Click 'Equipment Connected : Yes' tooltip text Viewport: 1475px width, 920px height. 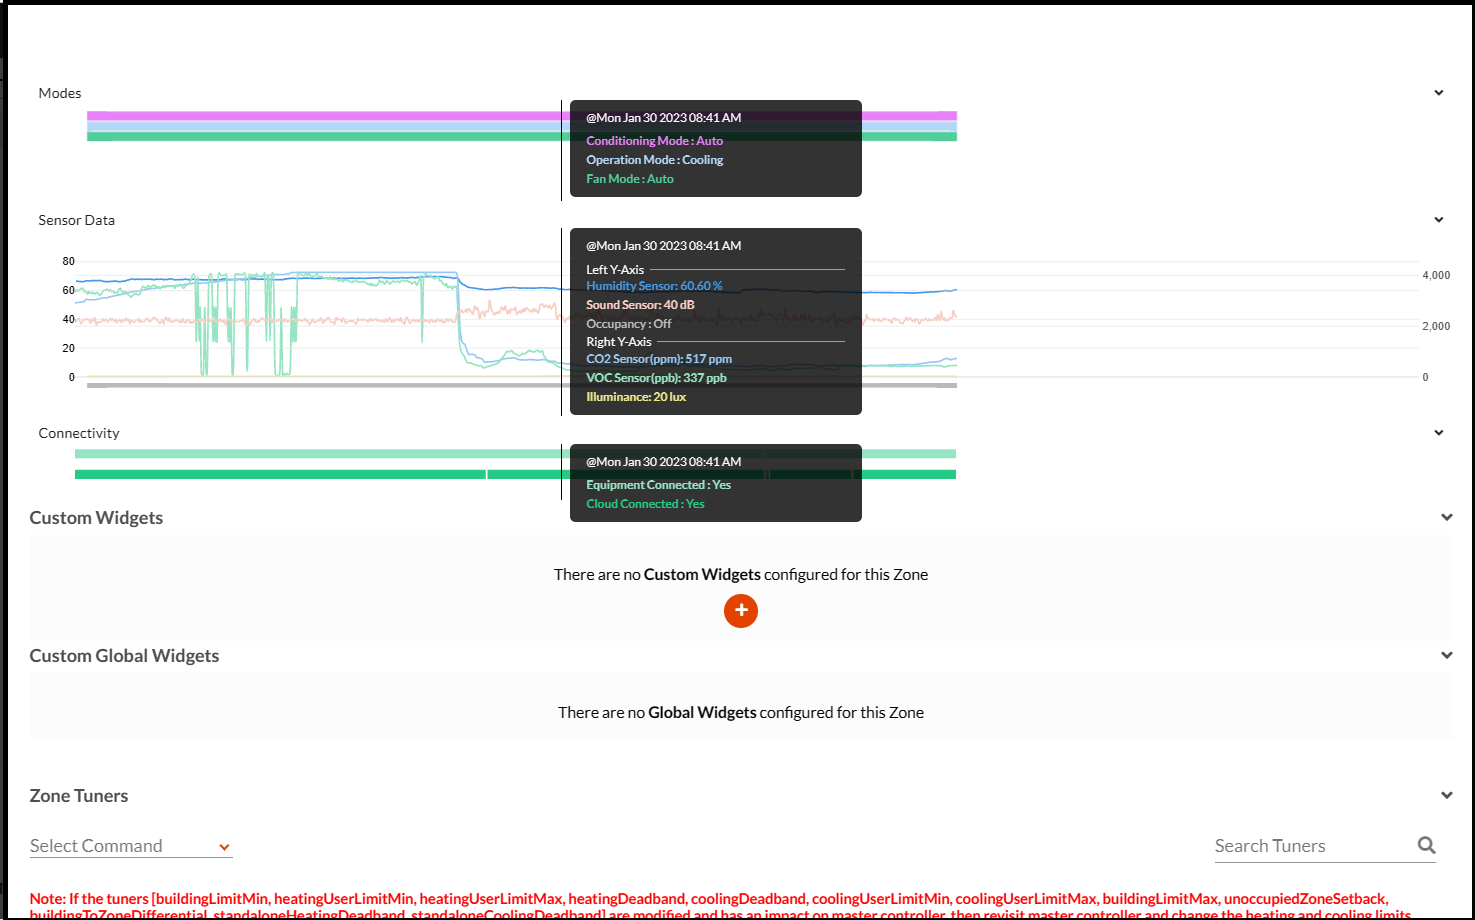(x=658, y=485)
